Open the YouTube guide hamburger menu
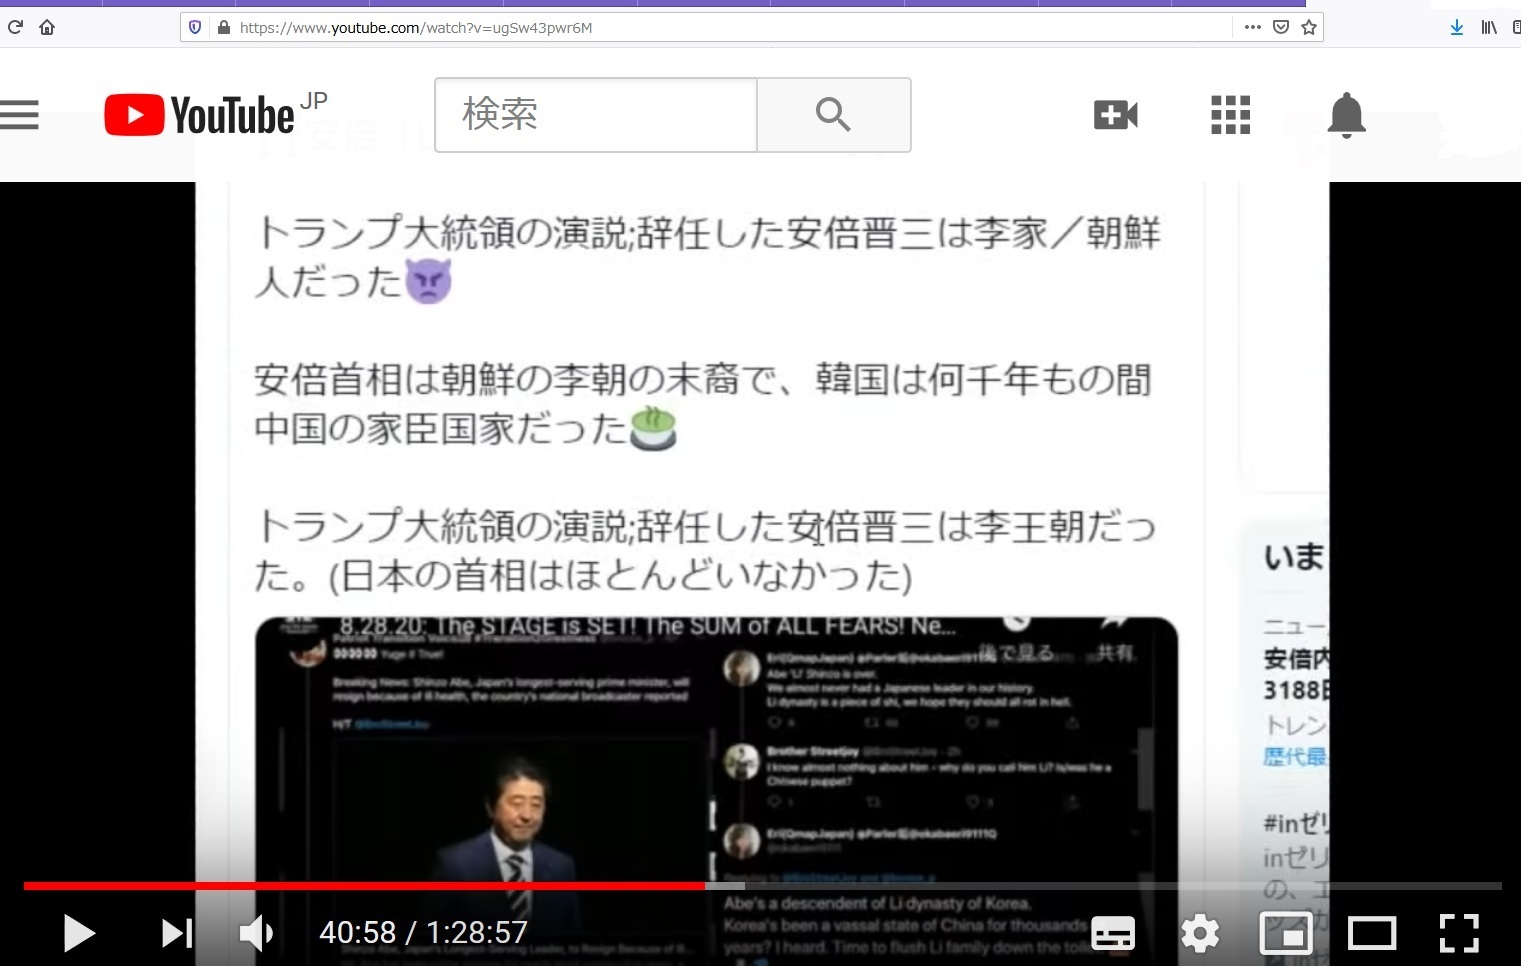Screen dimensions: 1521x966 point(19,115)
